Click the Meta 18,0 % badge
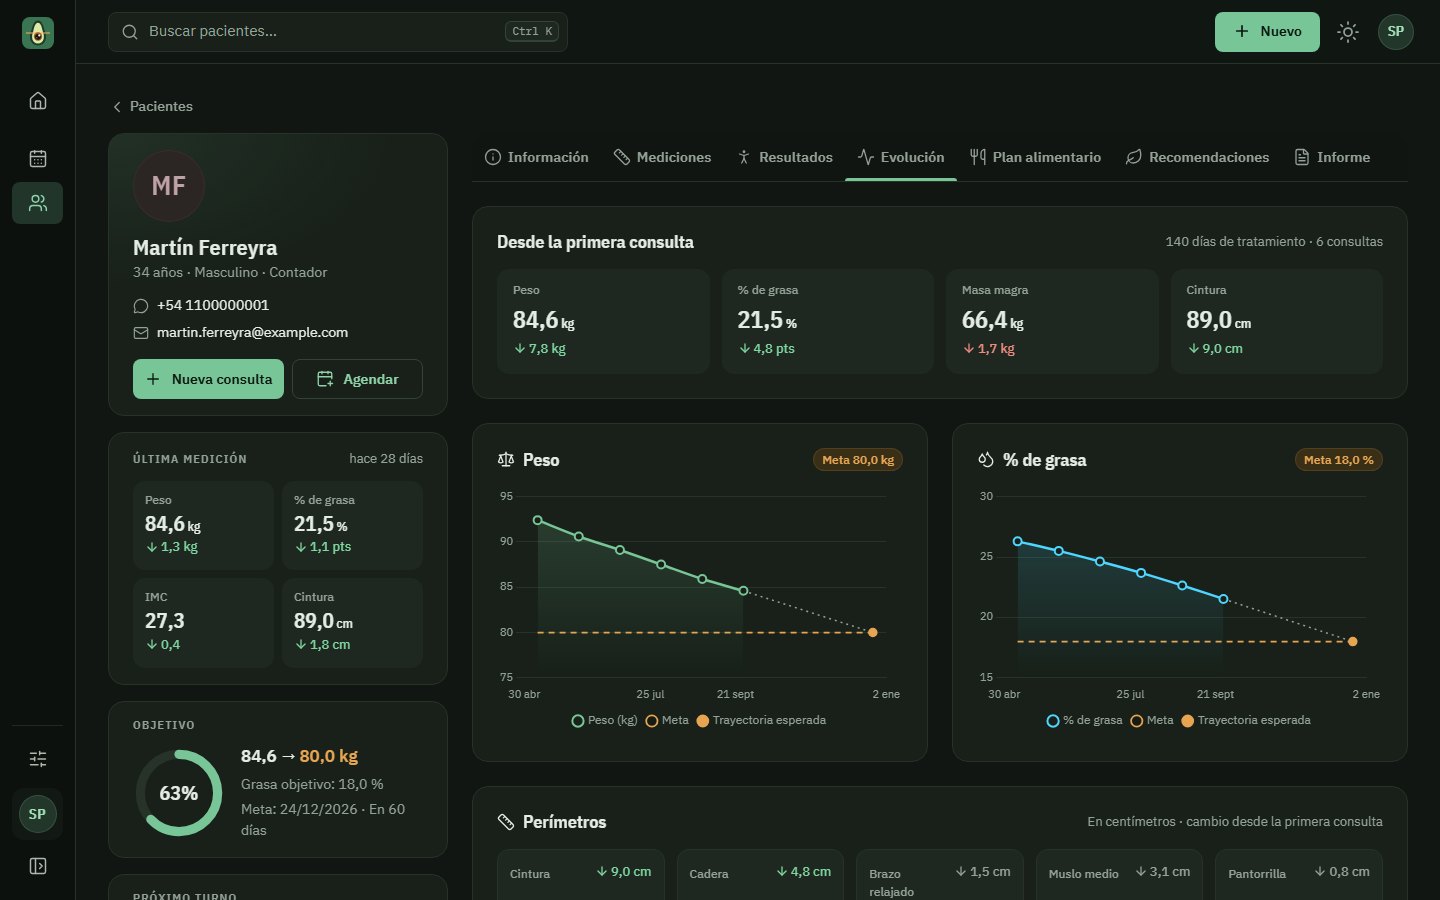The height and width of the screenshot is (900, 1440). pyautogui.click(x=1338, y=460)
